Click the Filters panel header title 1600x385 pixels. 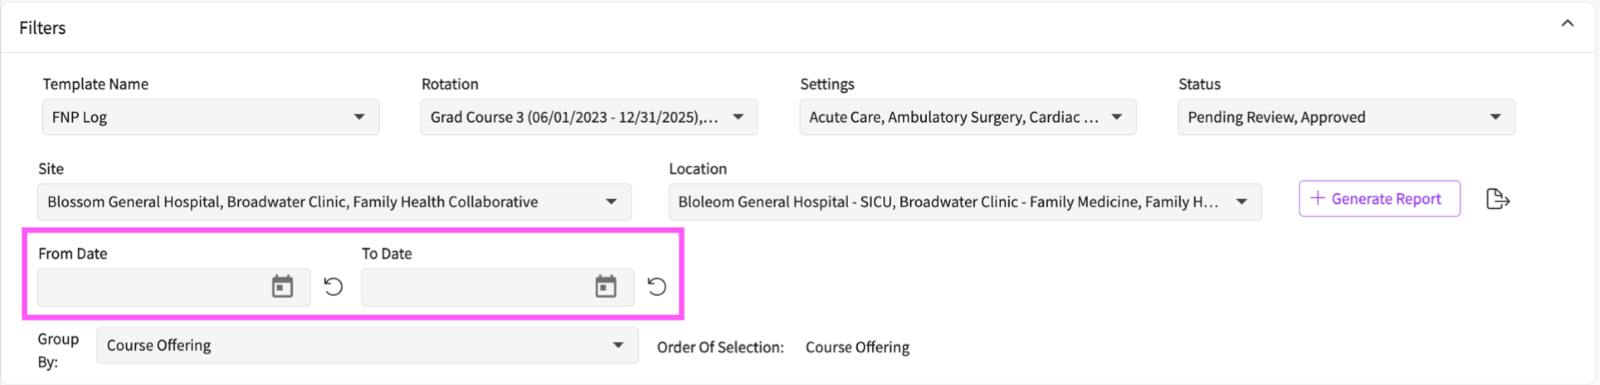pos(42,28)
